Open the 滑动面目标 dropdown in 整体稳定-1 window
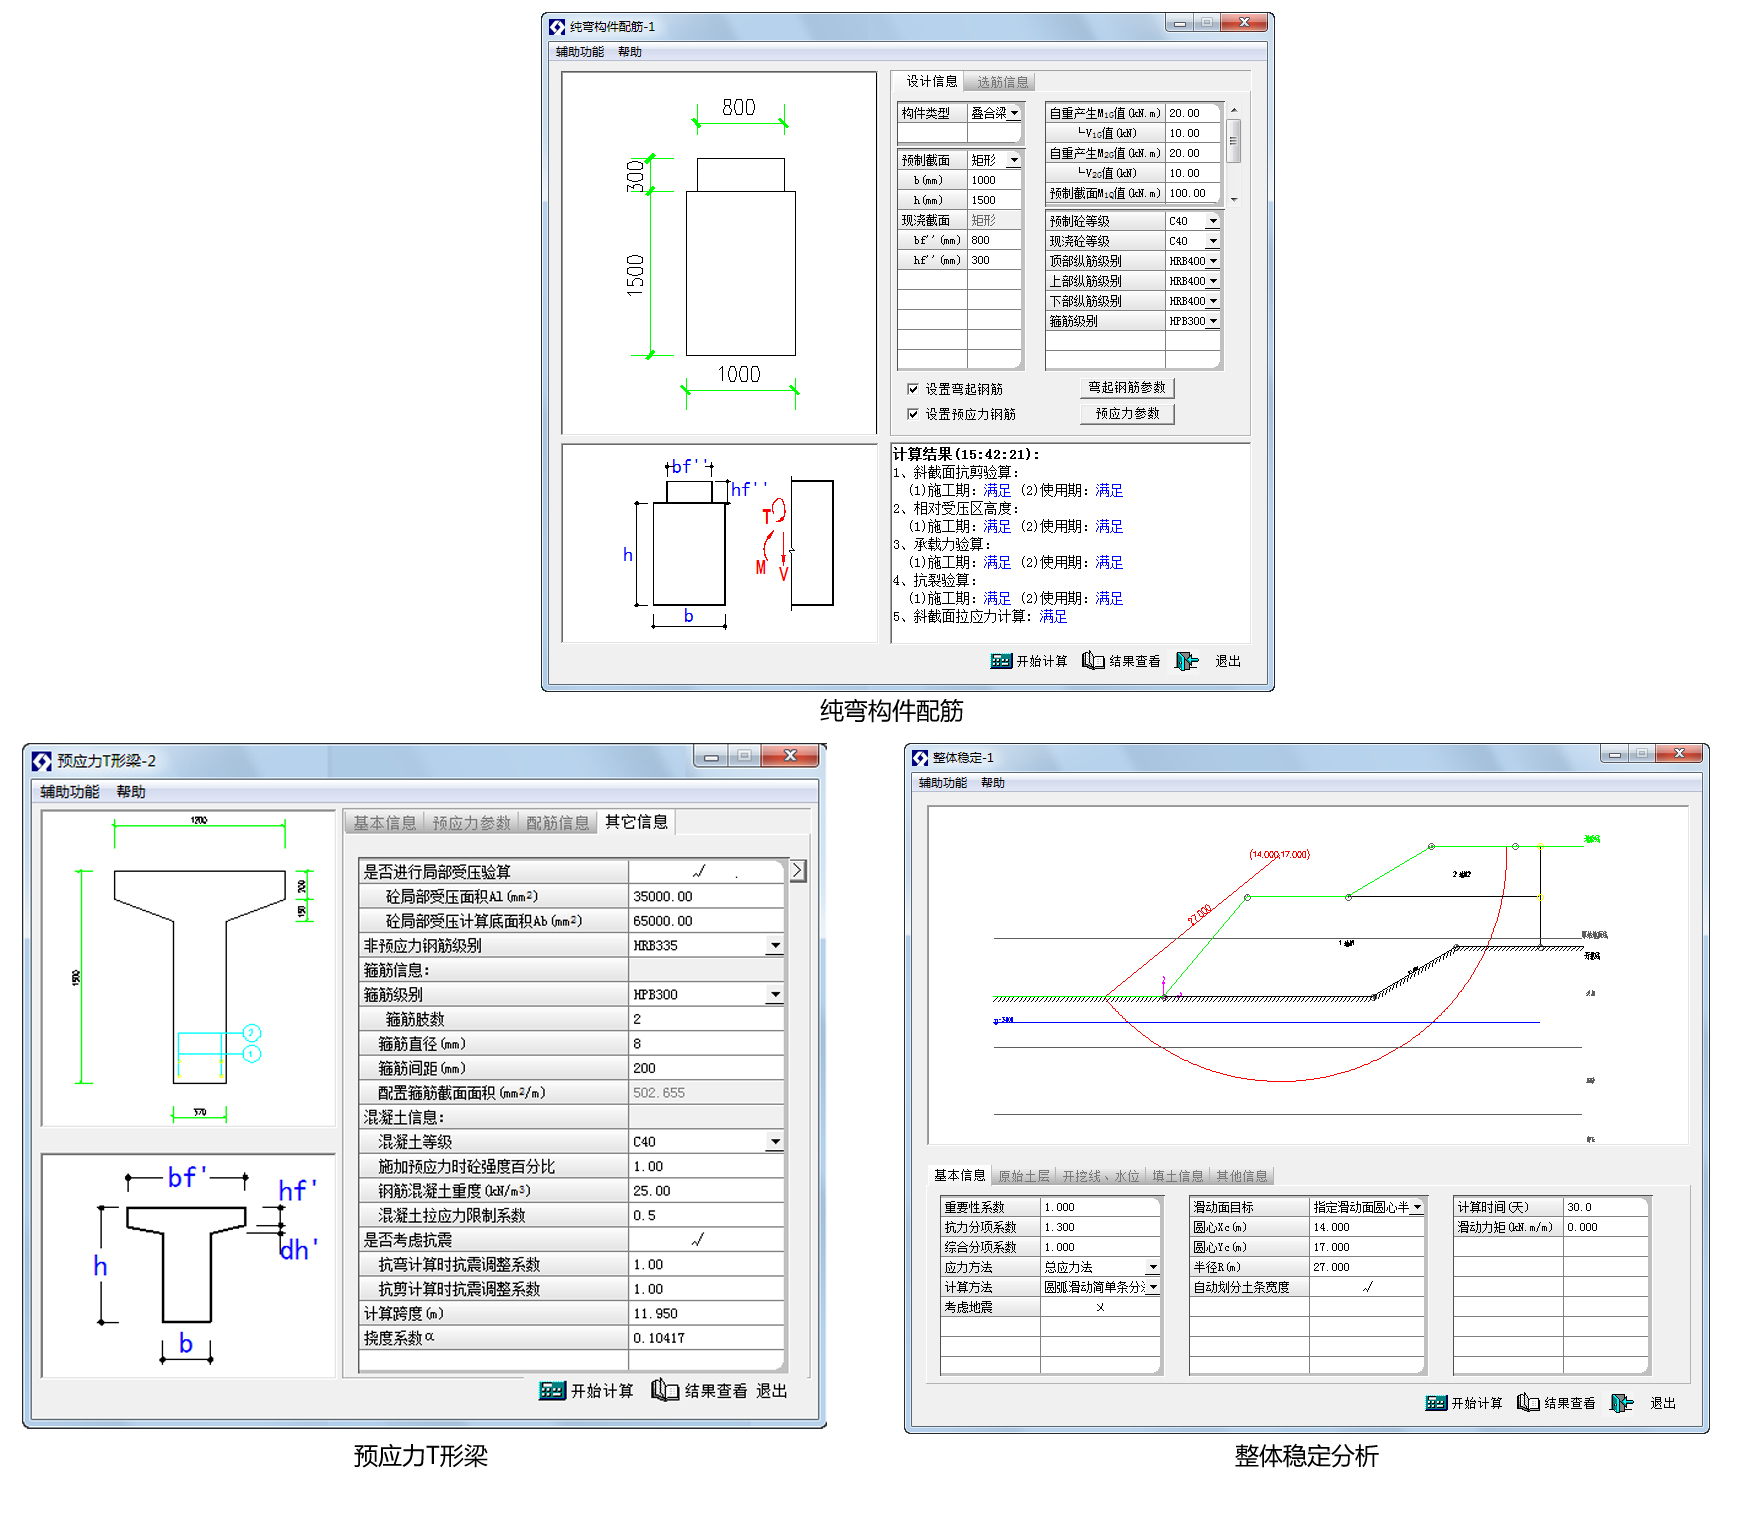This screenshot has width=1740, height=1527. 1416,1207
